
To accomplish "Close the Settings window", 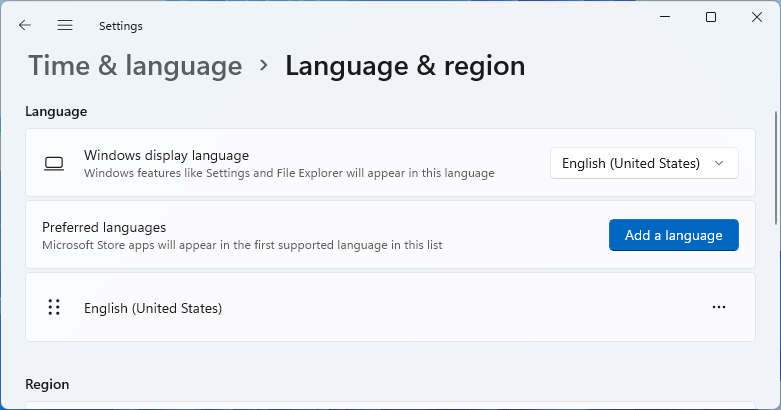I will 756,17.
